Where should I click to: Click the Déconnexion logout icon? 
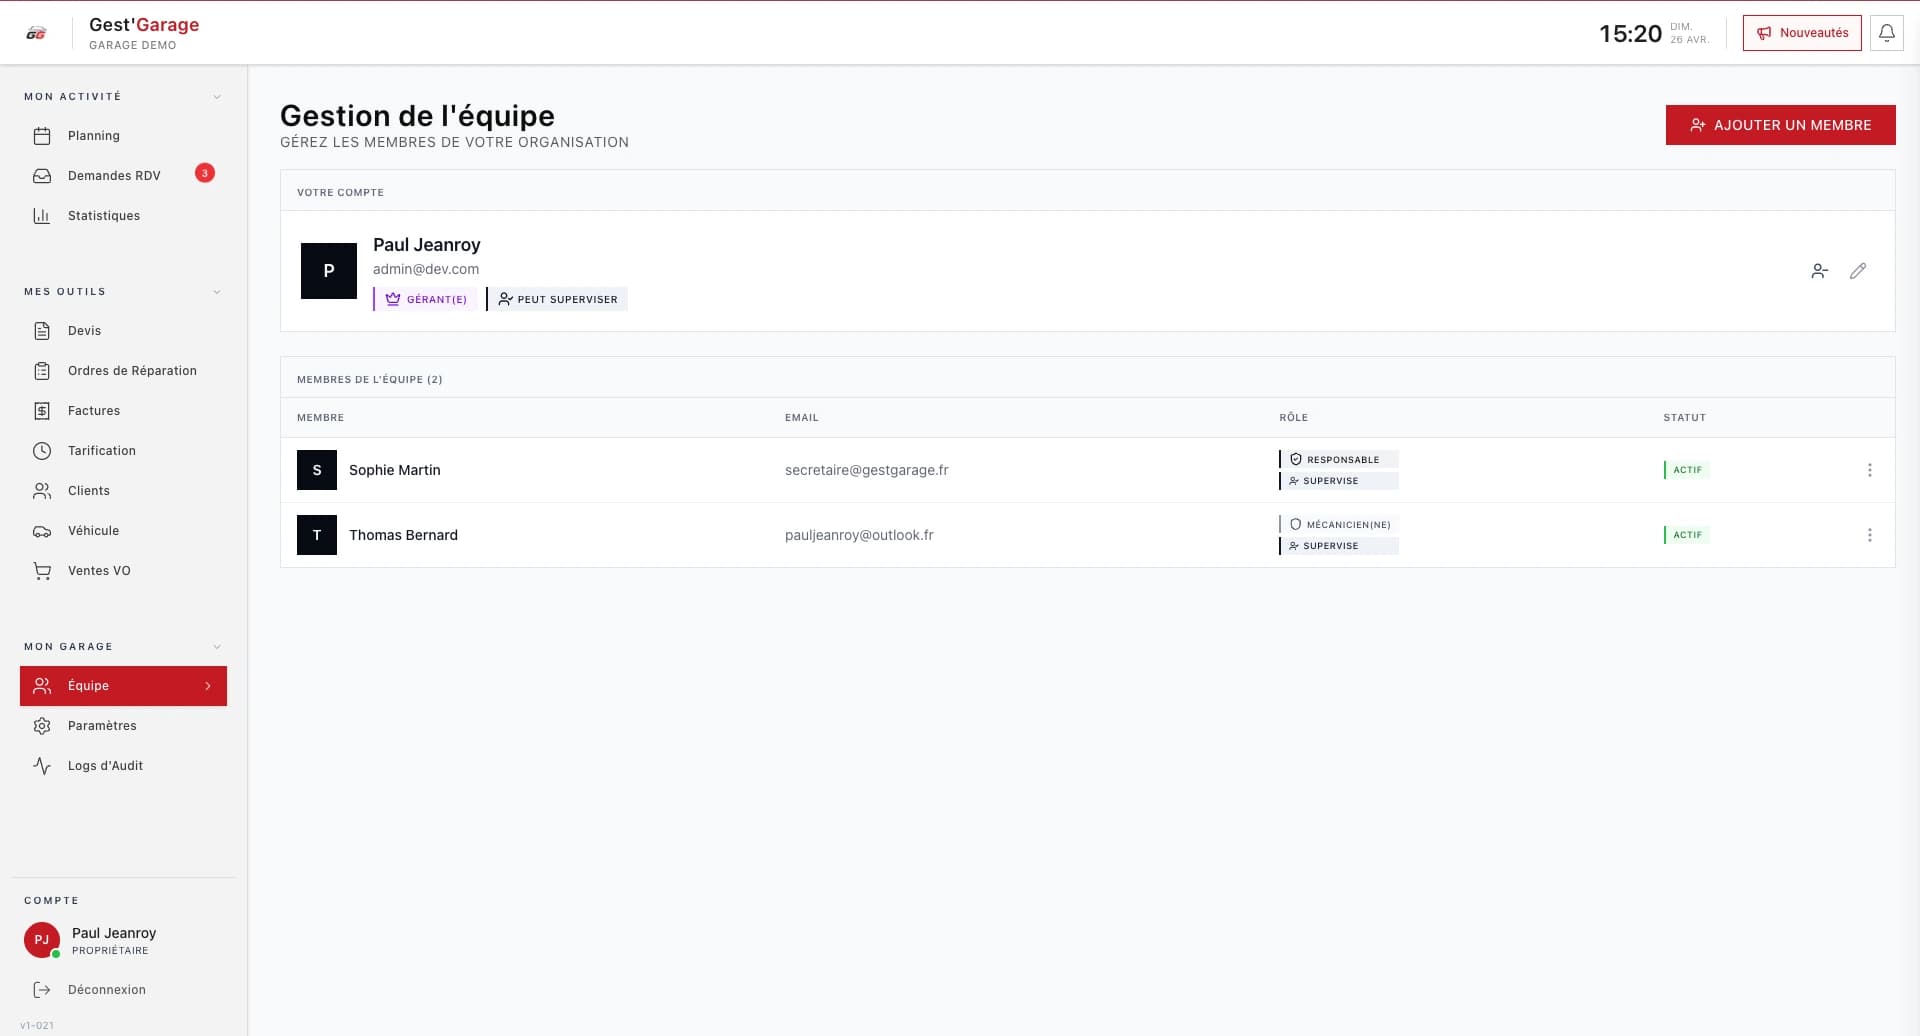click(x=42, y=990)
